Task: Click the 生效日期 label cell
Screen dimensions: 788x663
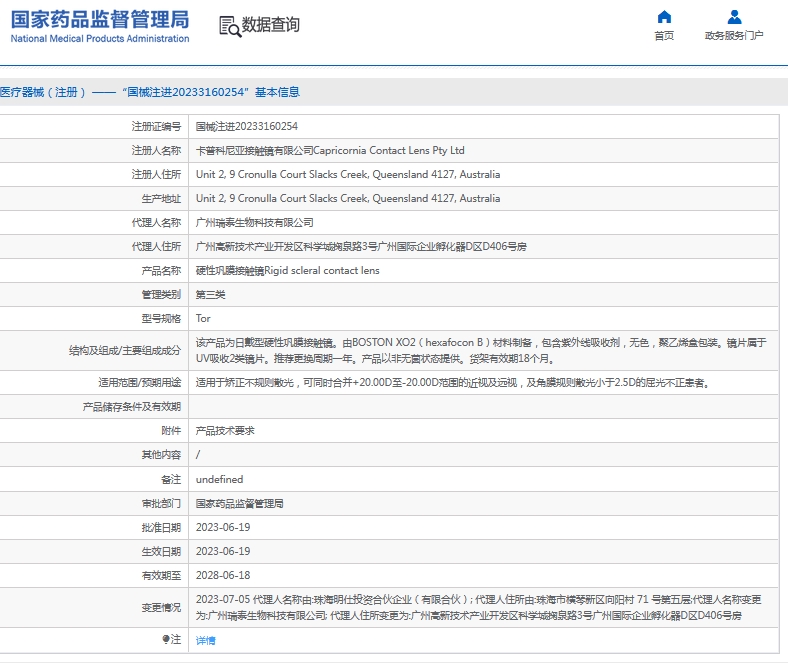Action: point(94,552)
